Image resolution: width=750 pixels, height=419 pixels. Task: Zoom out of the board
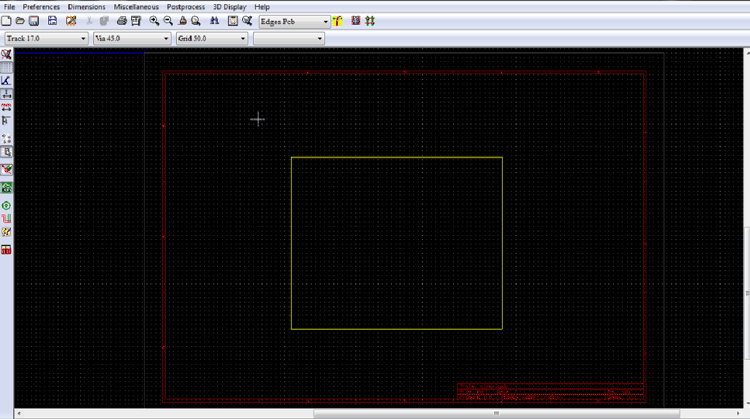point(168,21)
